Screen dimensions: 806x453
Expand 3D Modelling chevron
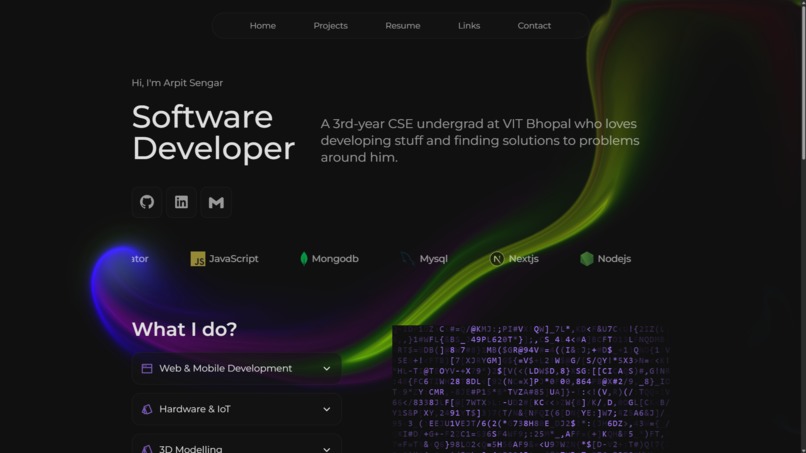326,449
